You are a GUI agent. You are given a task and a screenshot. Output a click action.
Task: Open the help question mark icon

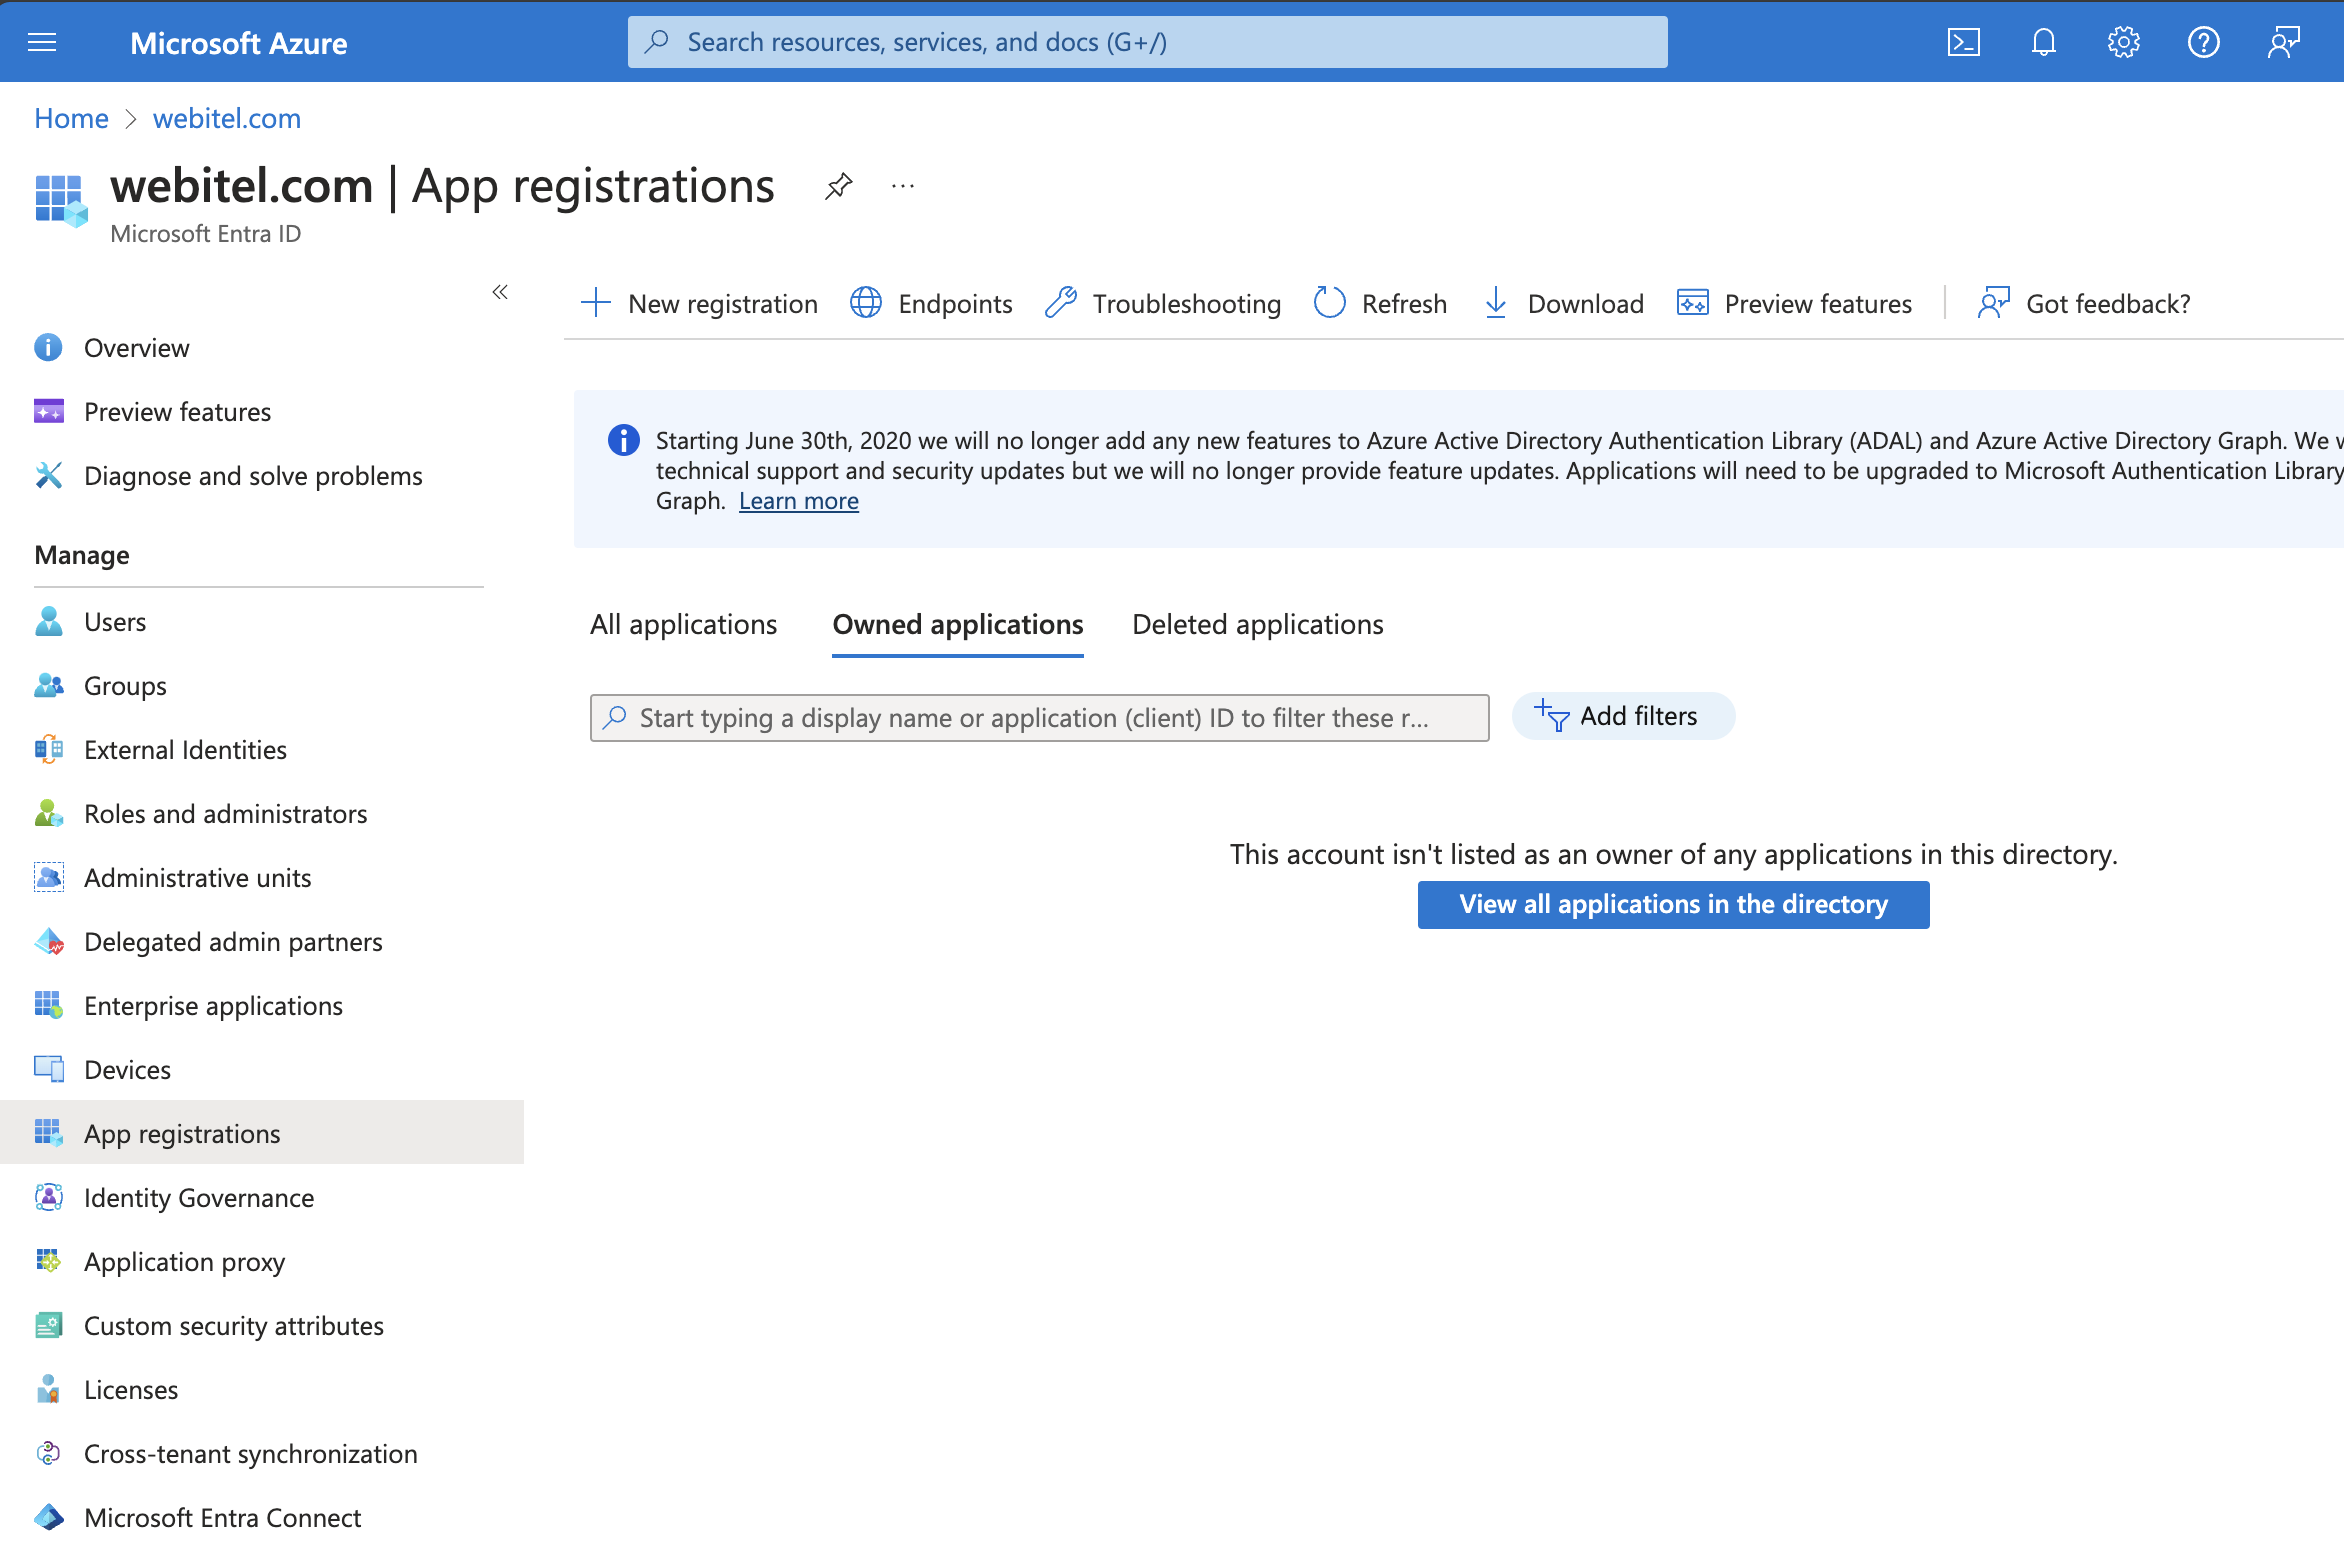point(2203,42)
